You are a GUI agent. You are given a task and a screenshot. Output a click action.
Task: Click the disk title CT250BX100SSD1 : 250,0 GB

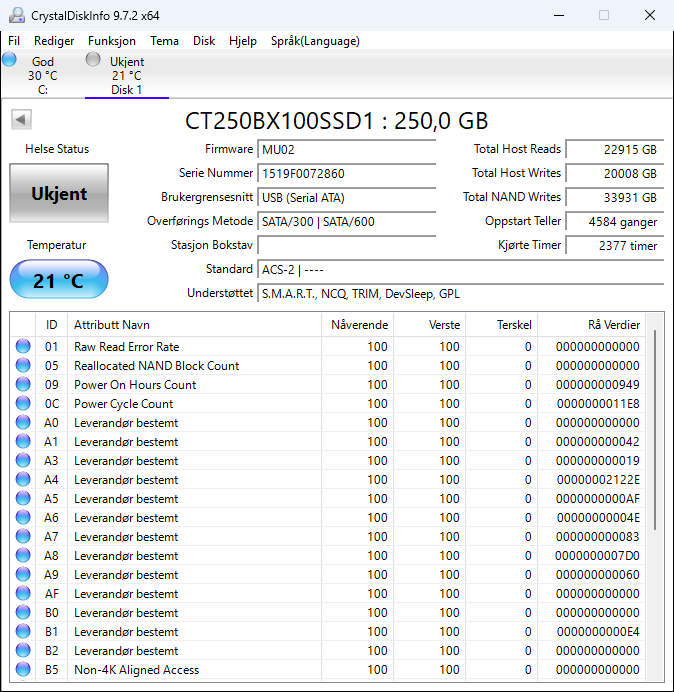click(336, 120)
